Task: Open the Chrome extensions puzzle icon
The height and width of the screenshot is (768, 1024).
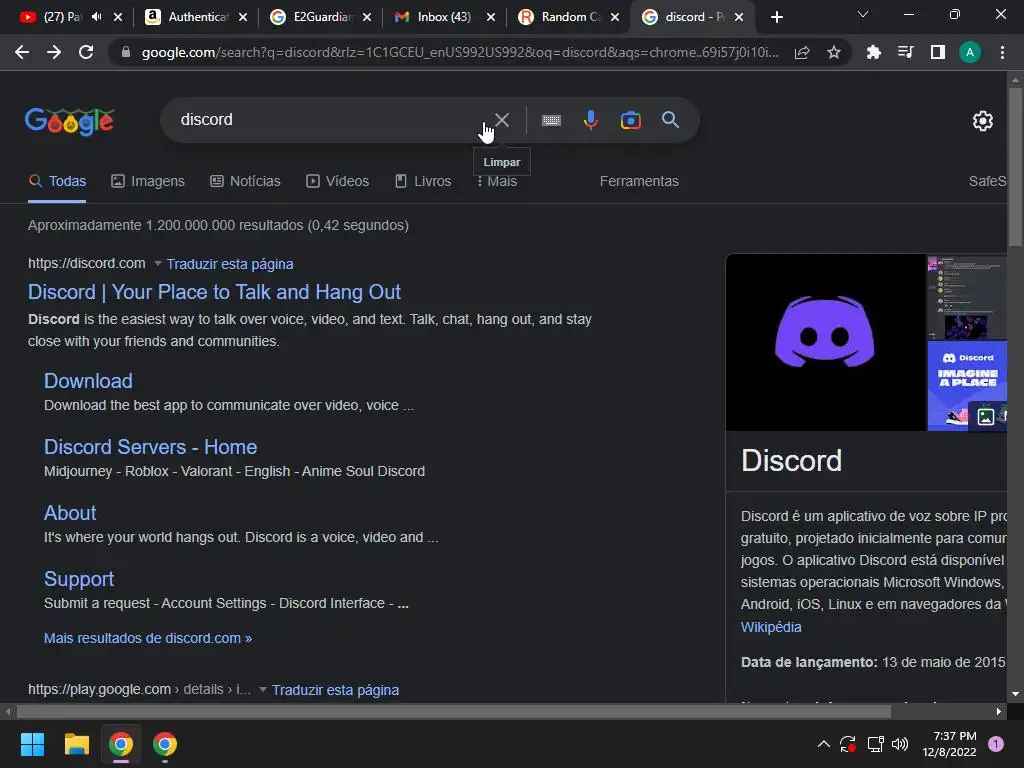Action: click(873, 52)
